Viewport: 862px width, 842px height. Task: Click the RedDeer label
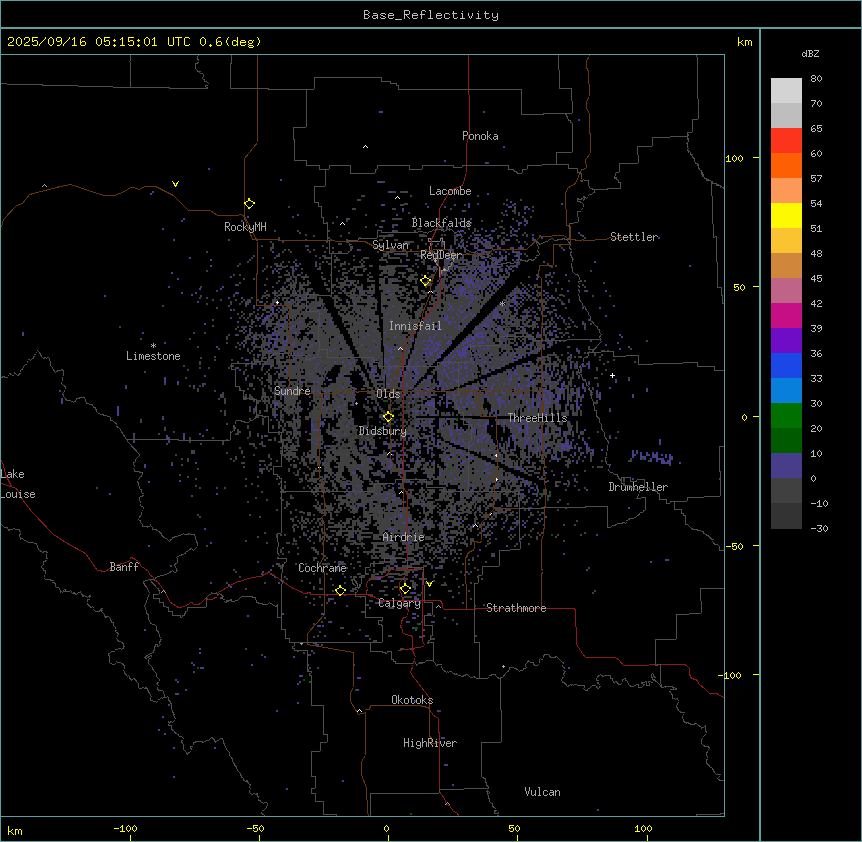(441, 255)
